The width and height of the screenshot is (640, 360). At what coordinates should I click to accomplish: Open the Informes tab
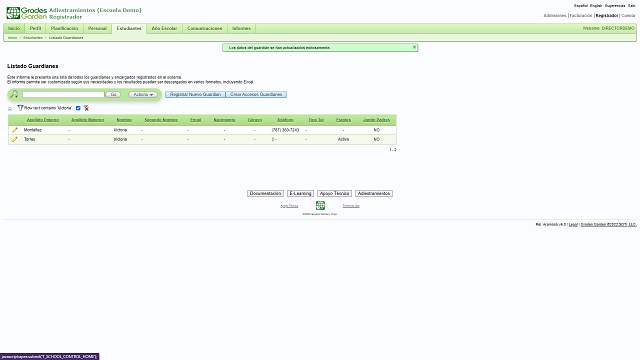(241, 28)
